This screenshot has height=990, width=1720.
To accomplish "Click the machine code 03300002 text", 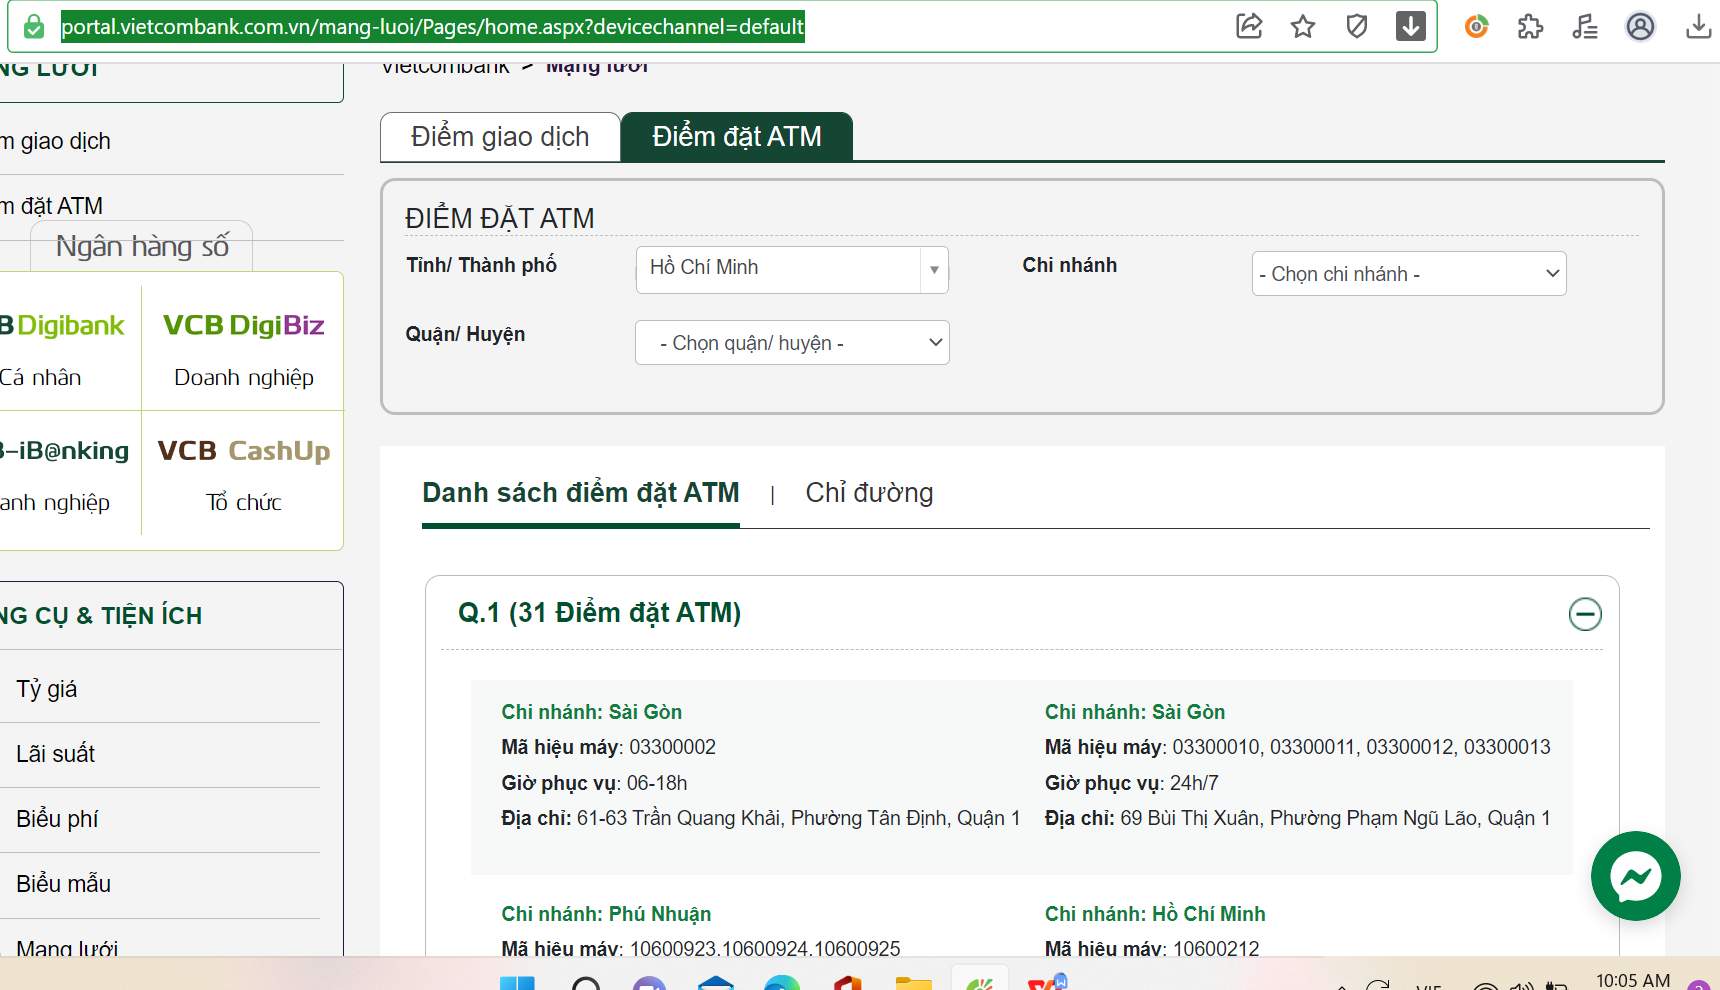I will tap(672, 747).
